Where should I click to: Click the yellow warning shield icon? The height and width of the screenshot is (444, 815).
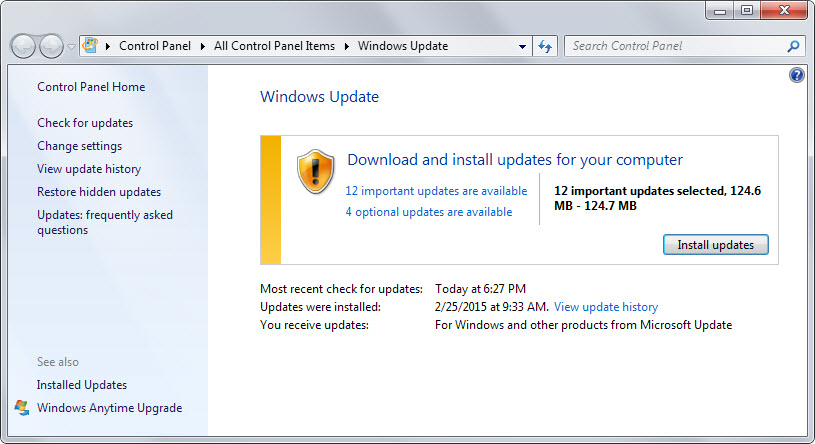click(315, 172)
